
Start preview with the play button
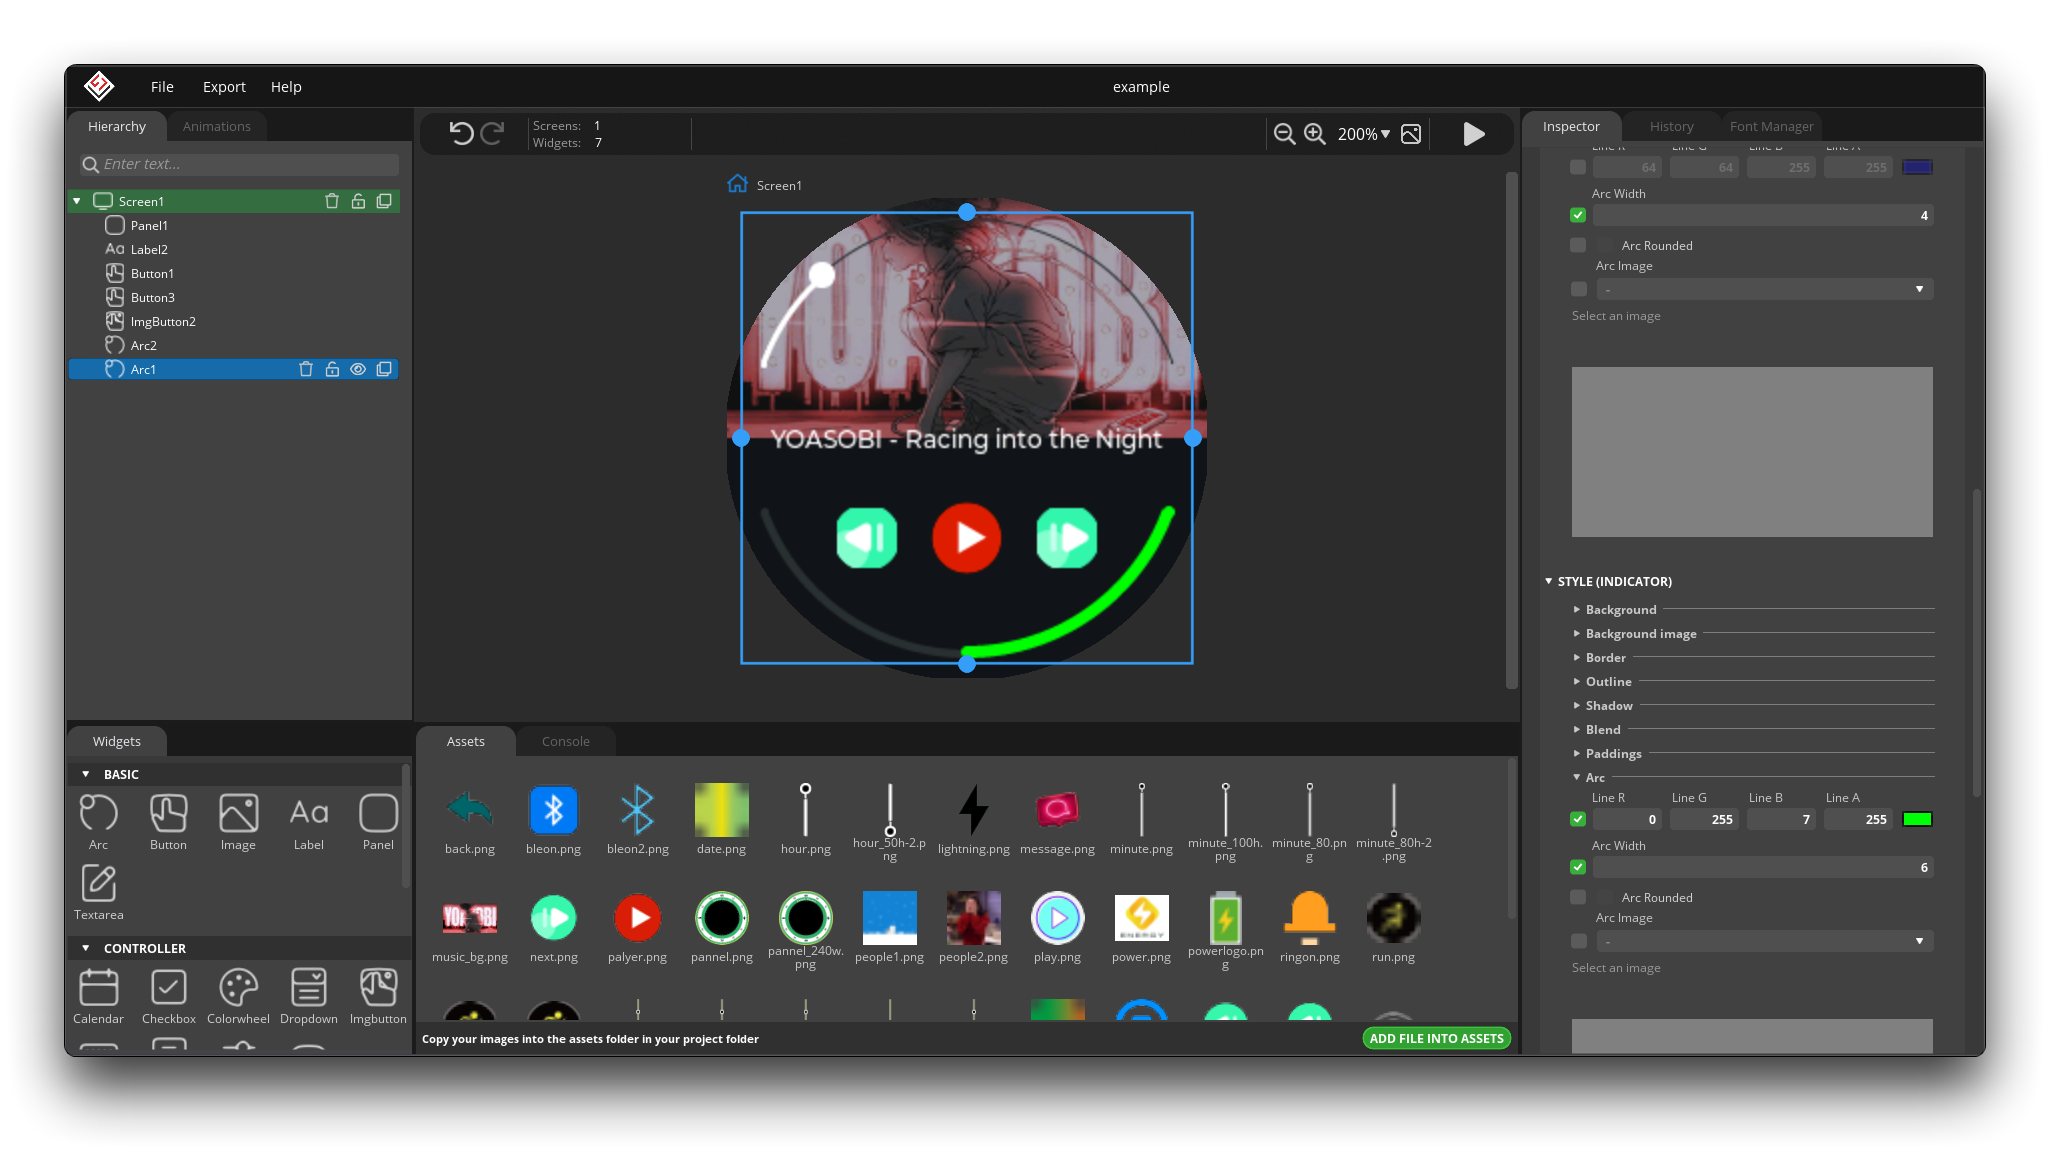click(x=1474, y=134)
